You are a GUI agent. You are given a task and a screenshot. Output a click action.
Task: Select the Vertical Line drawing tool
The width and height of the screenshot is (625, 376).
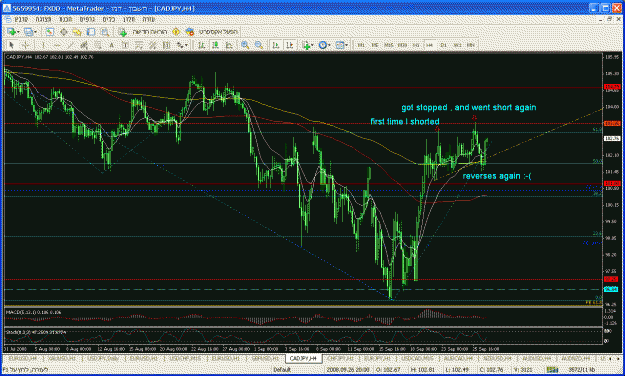43,45
